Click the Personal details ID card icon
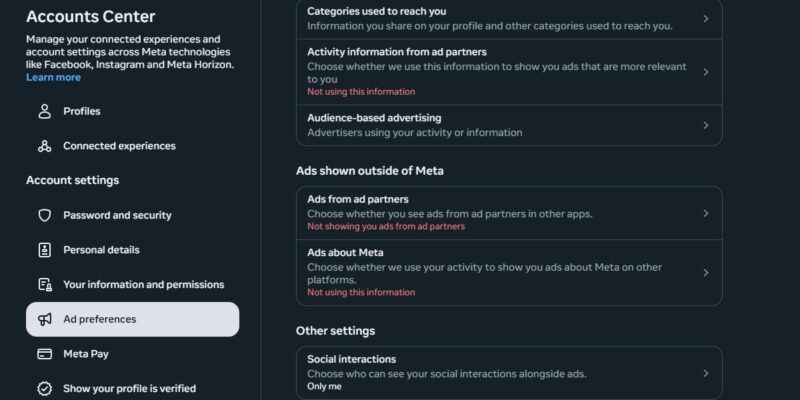800x400 pixels. (x=44, y=250)
